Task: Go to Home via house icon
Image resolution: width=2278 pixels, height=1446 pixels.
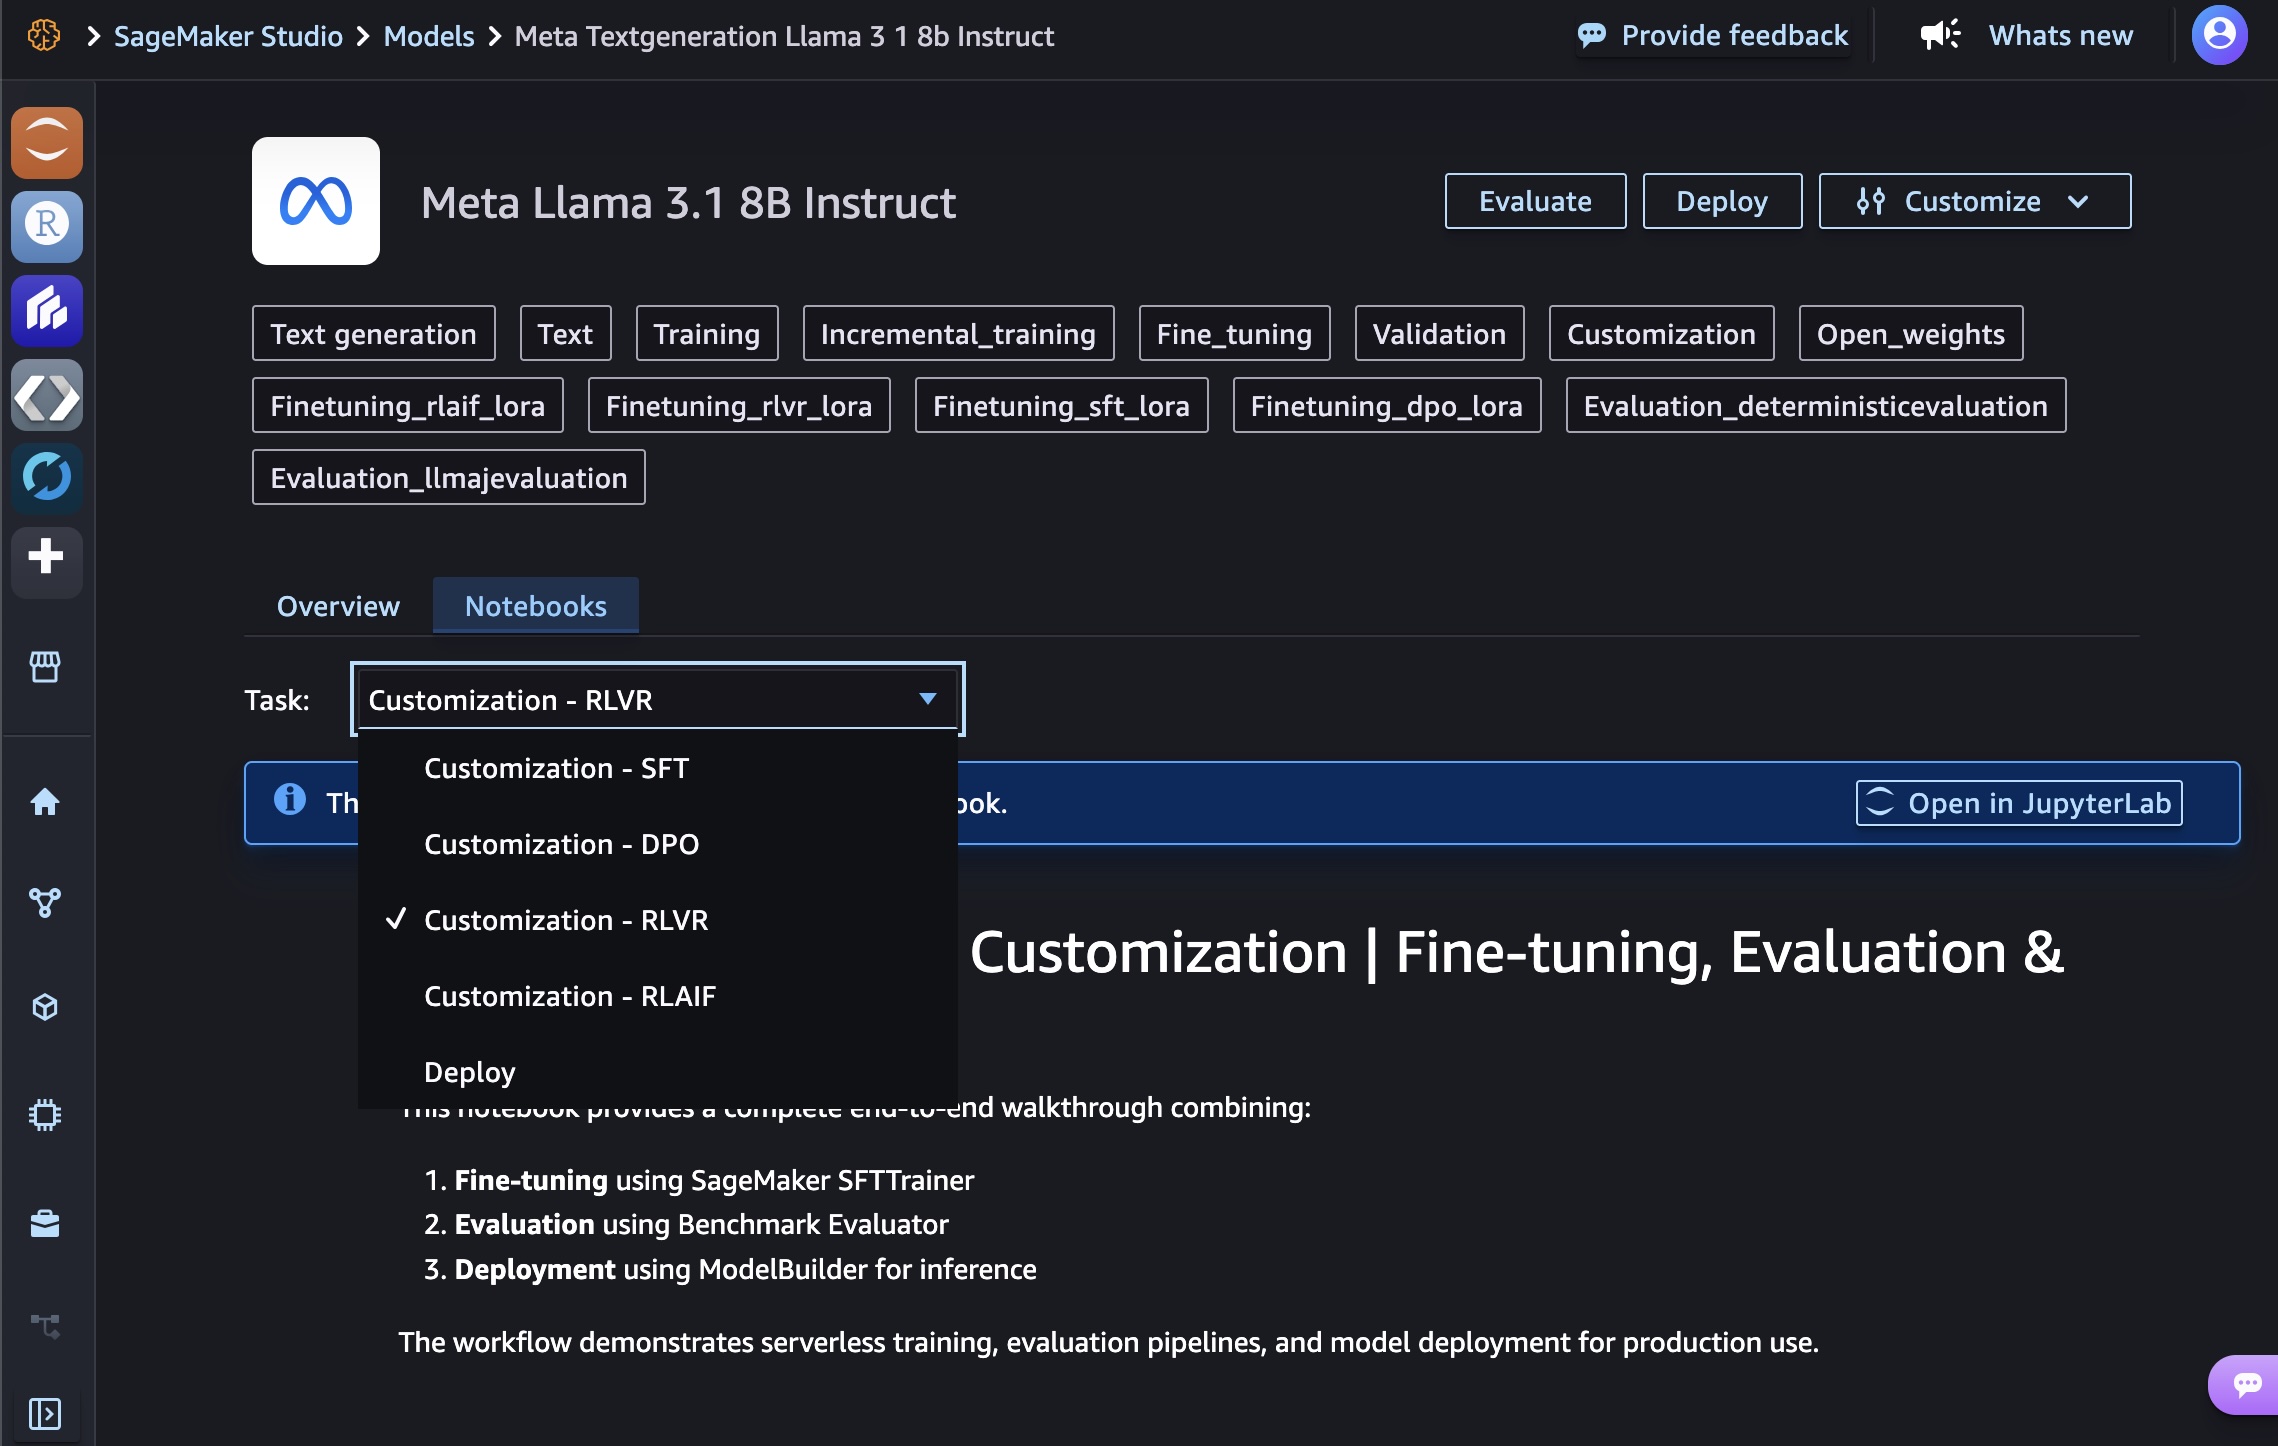Action: point(45,802)
